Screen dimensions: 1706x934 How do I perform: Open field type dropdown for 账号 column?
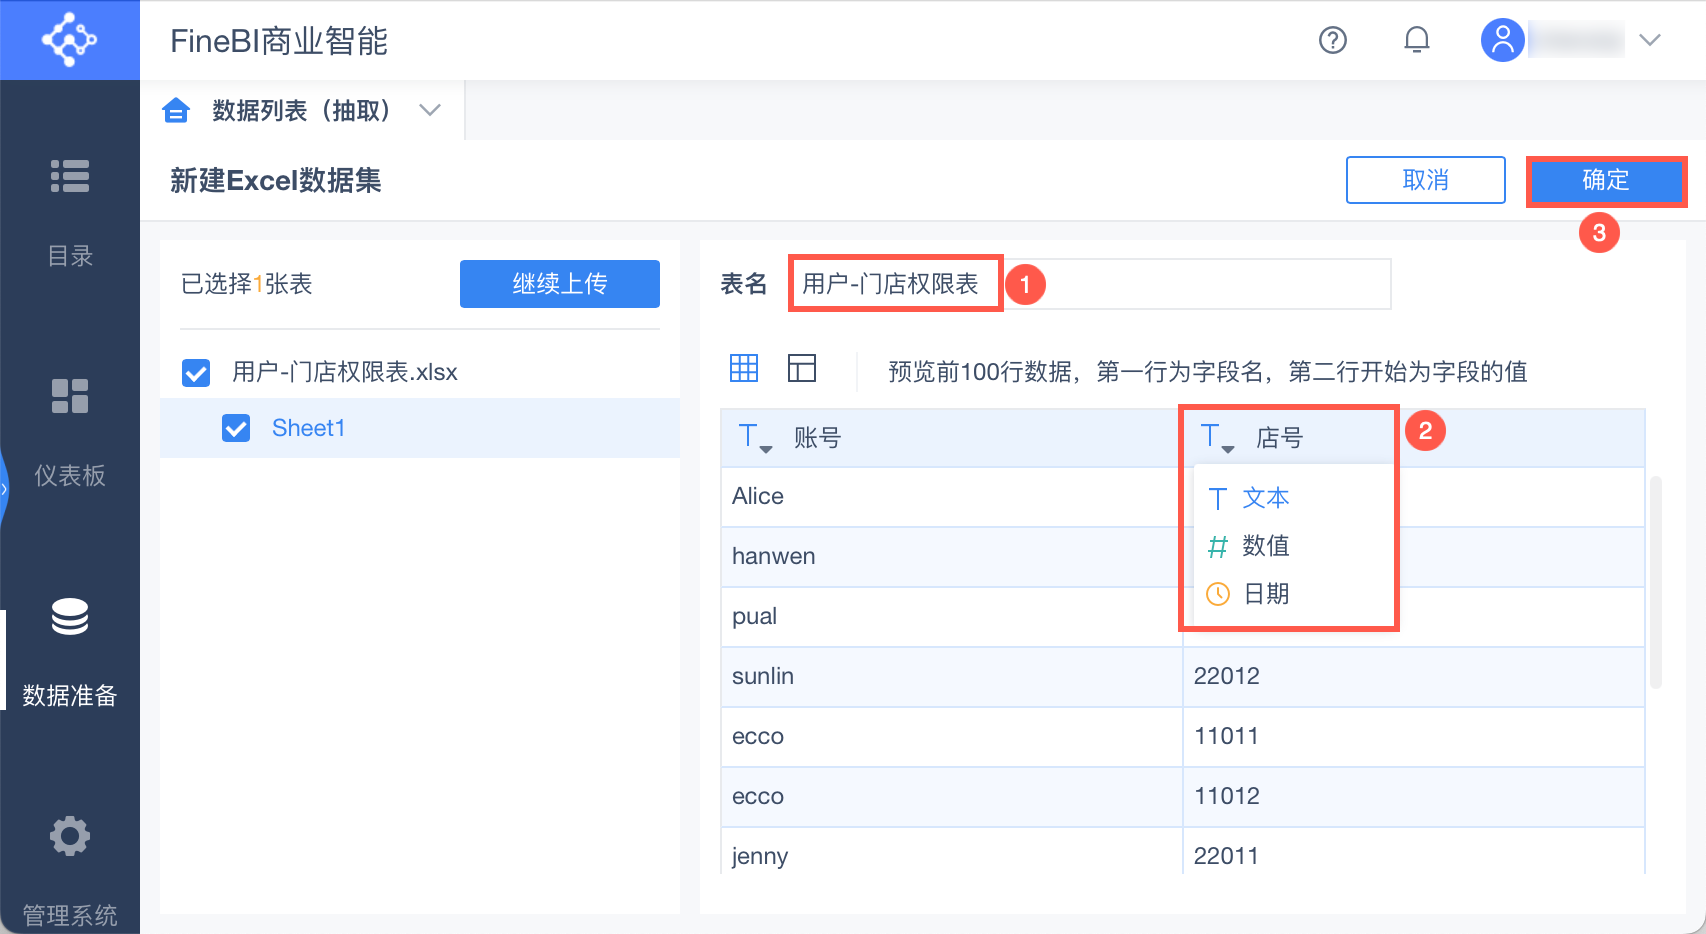[x=755, y=438]
